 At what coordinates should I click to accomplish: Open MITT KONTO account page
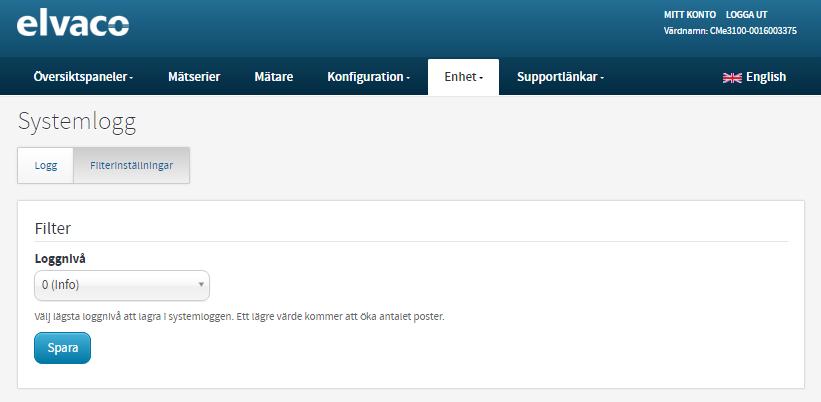pos(690,15)
